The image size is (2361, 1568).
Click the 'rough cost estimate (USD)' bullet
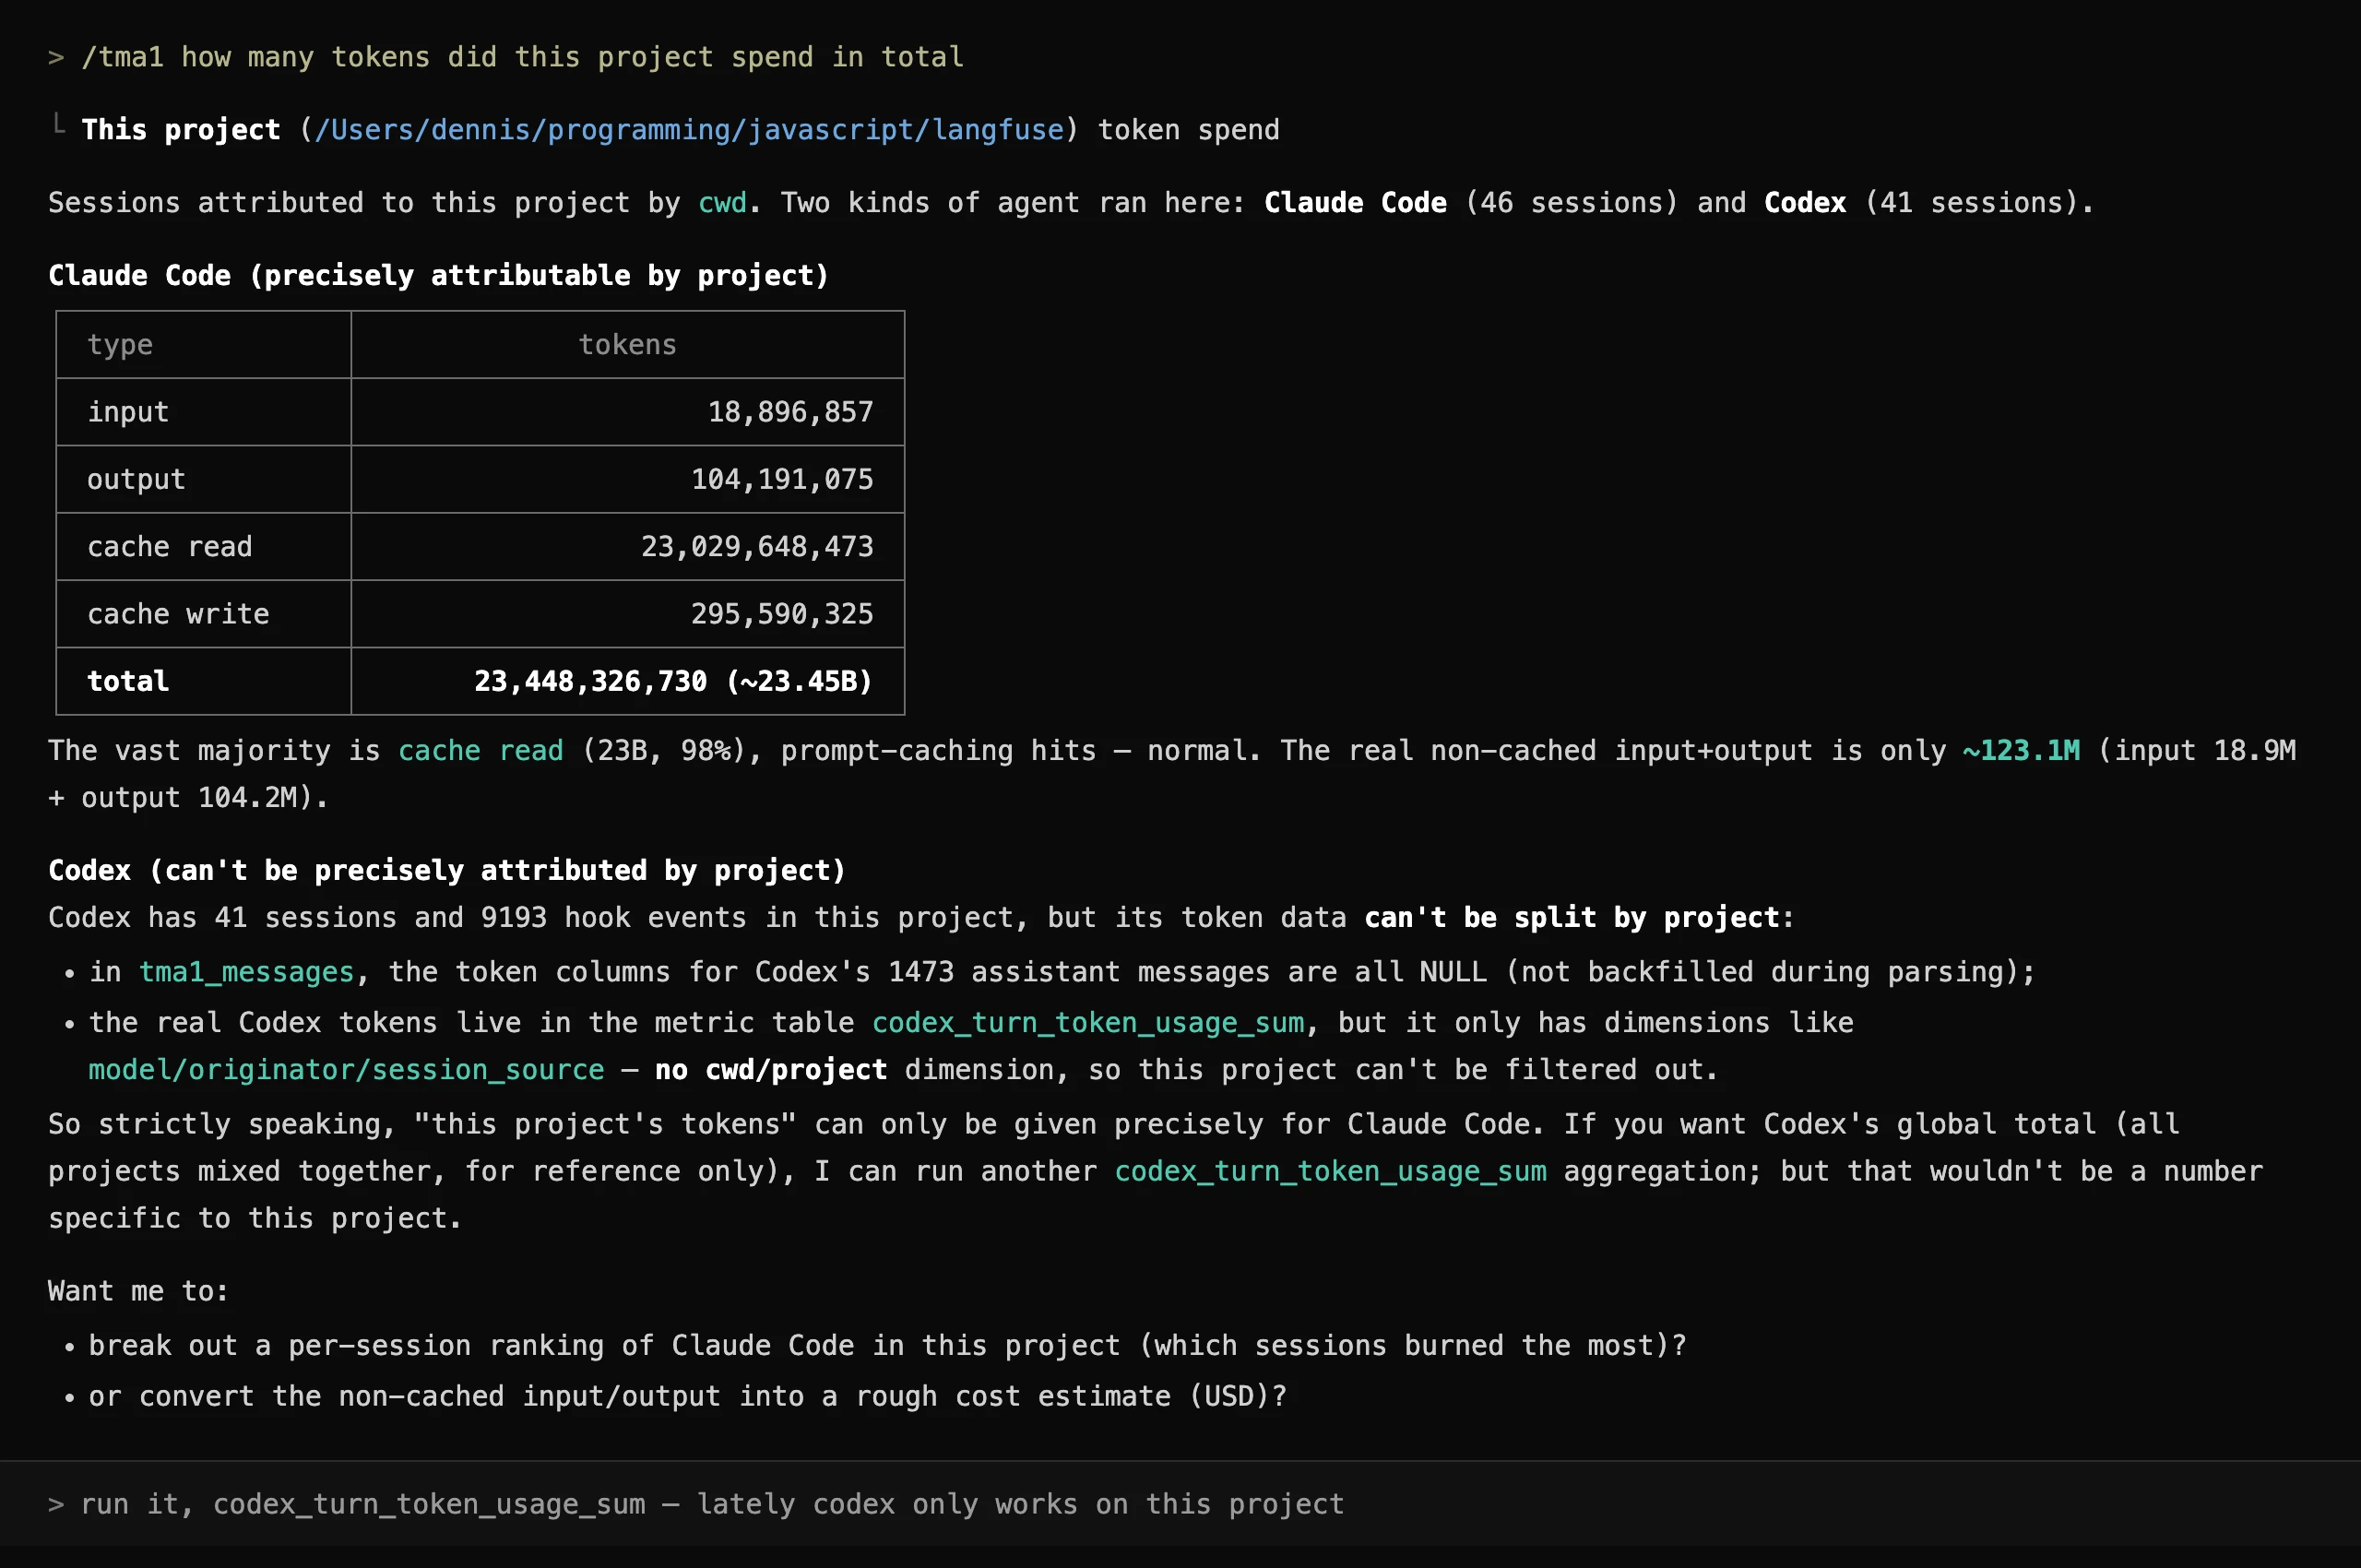pos(687,1397)
